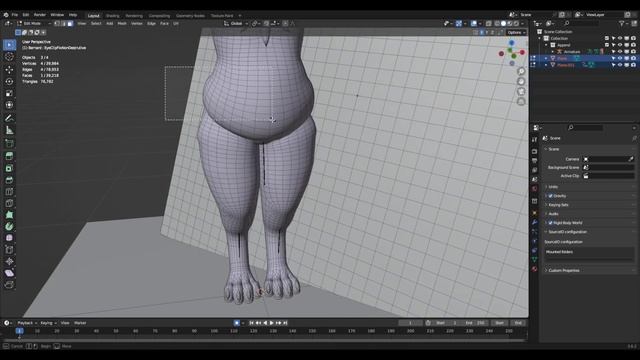Image resolution: width=640 pixels, height=360 pixels.
Task: Select the Shear tool
Action: pos(9,273)
